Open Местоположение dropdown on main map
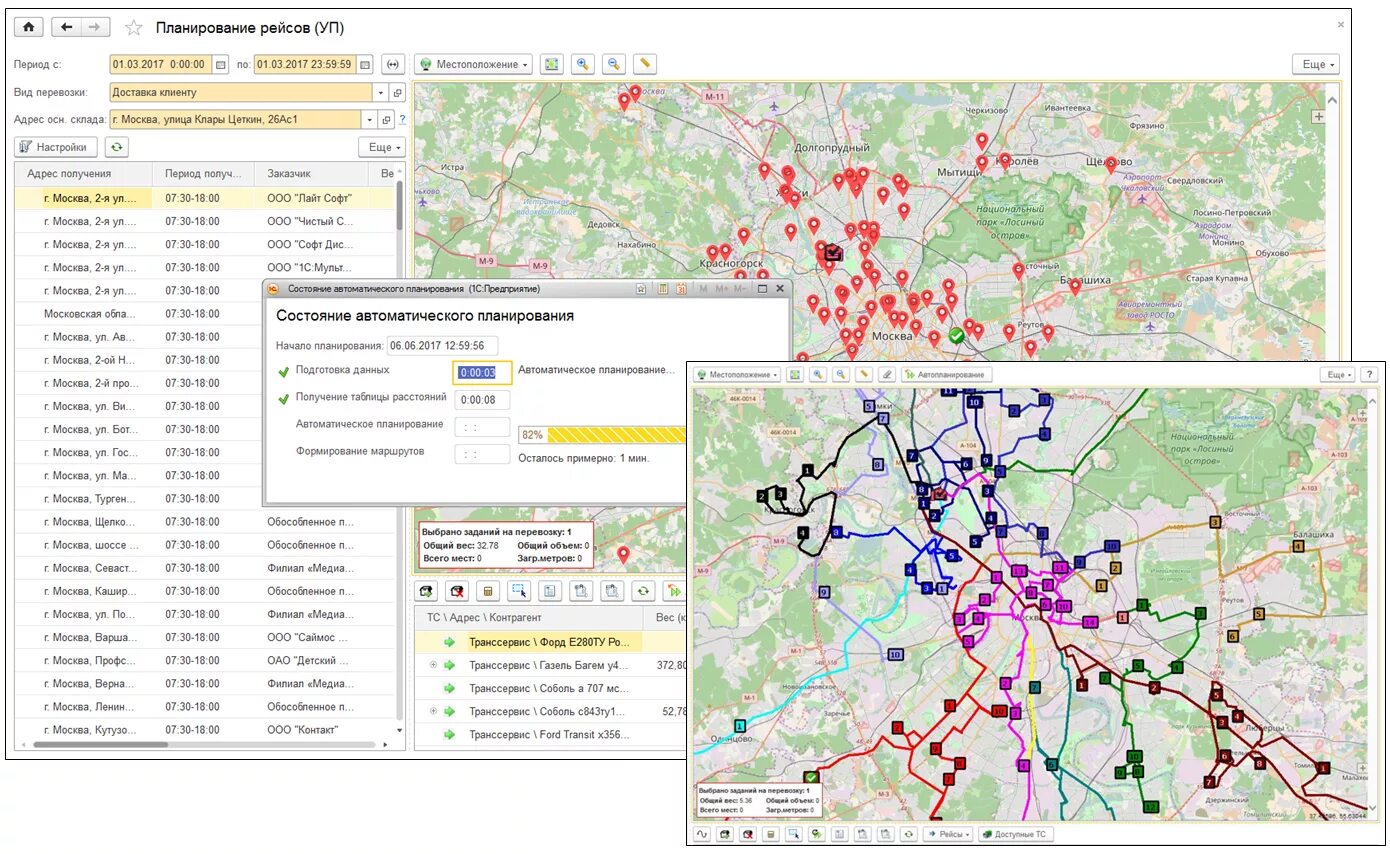1390x854 pixels. point(474,64)
